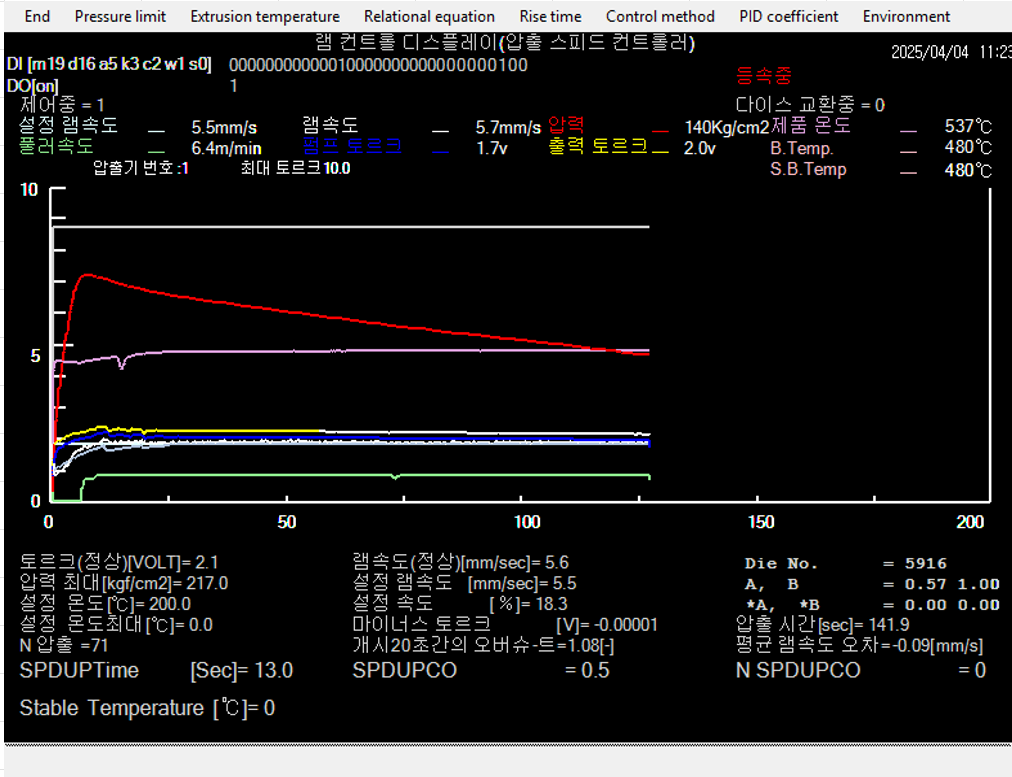1012x777 pixels.
Task: Open the Pressure limit menu
Action: pyautogui.click(x=120, y=16)
